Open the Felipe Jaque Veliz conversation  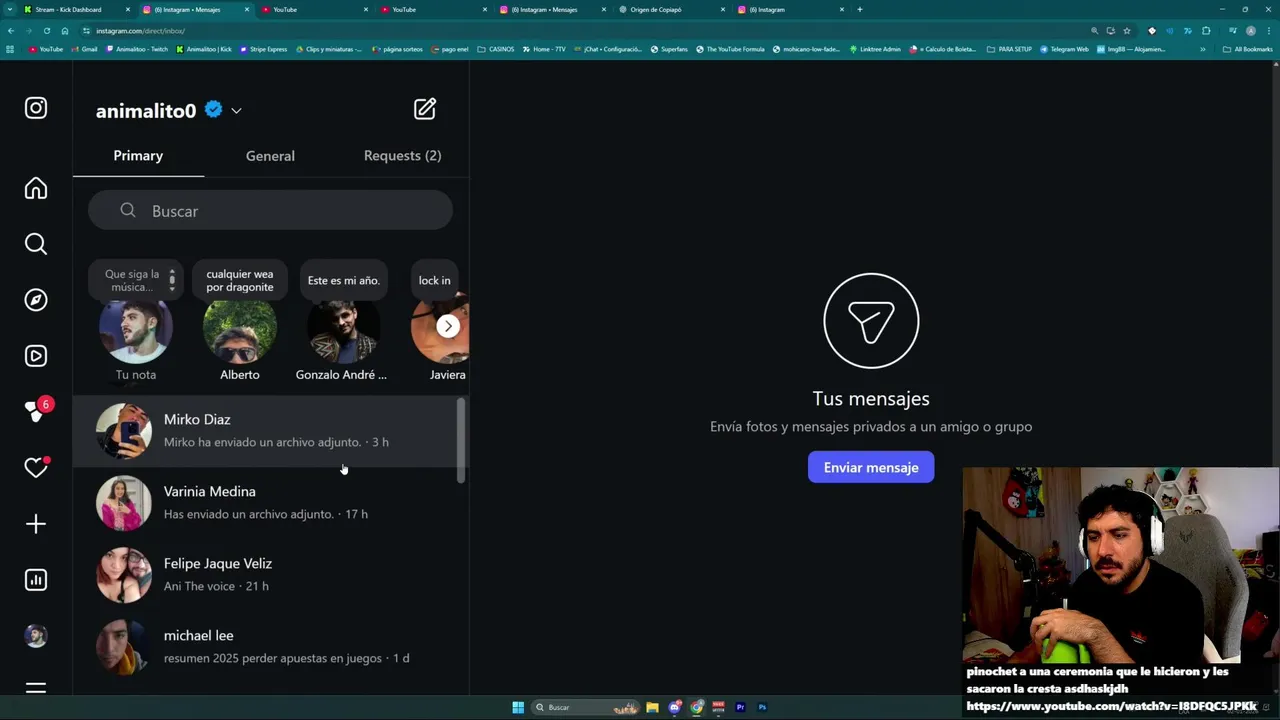[265, 575]
